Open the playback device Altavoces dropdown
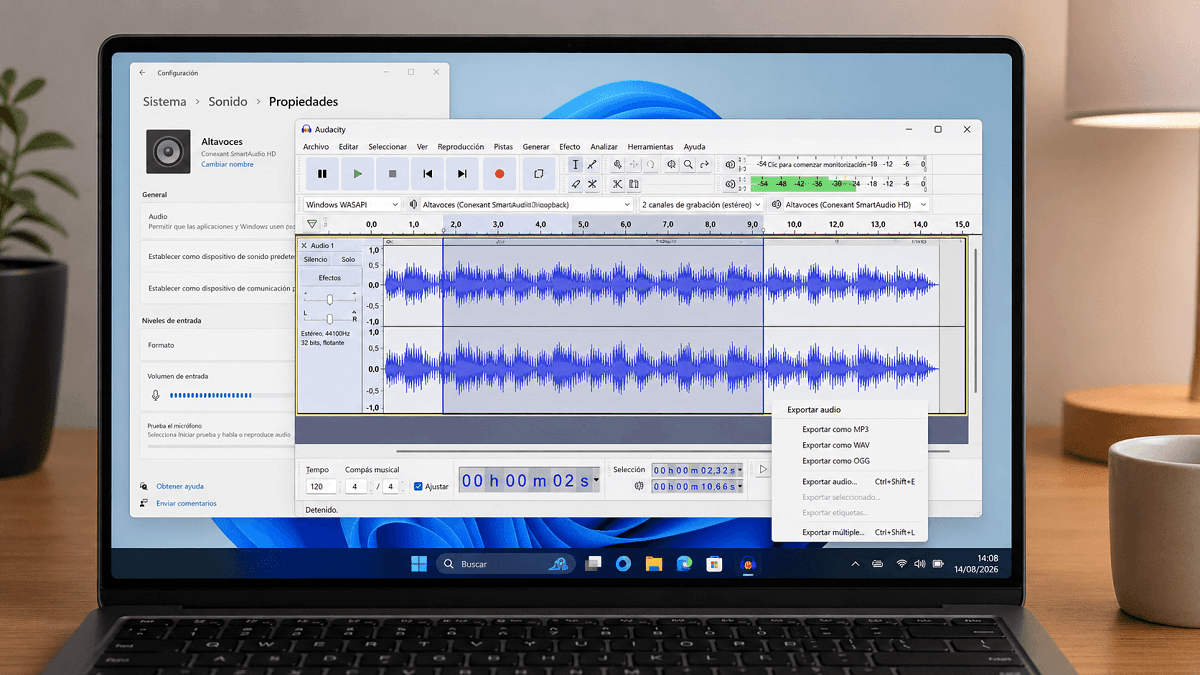 pyautogui.click(x=856, y=204)
